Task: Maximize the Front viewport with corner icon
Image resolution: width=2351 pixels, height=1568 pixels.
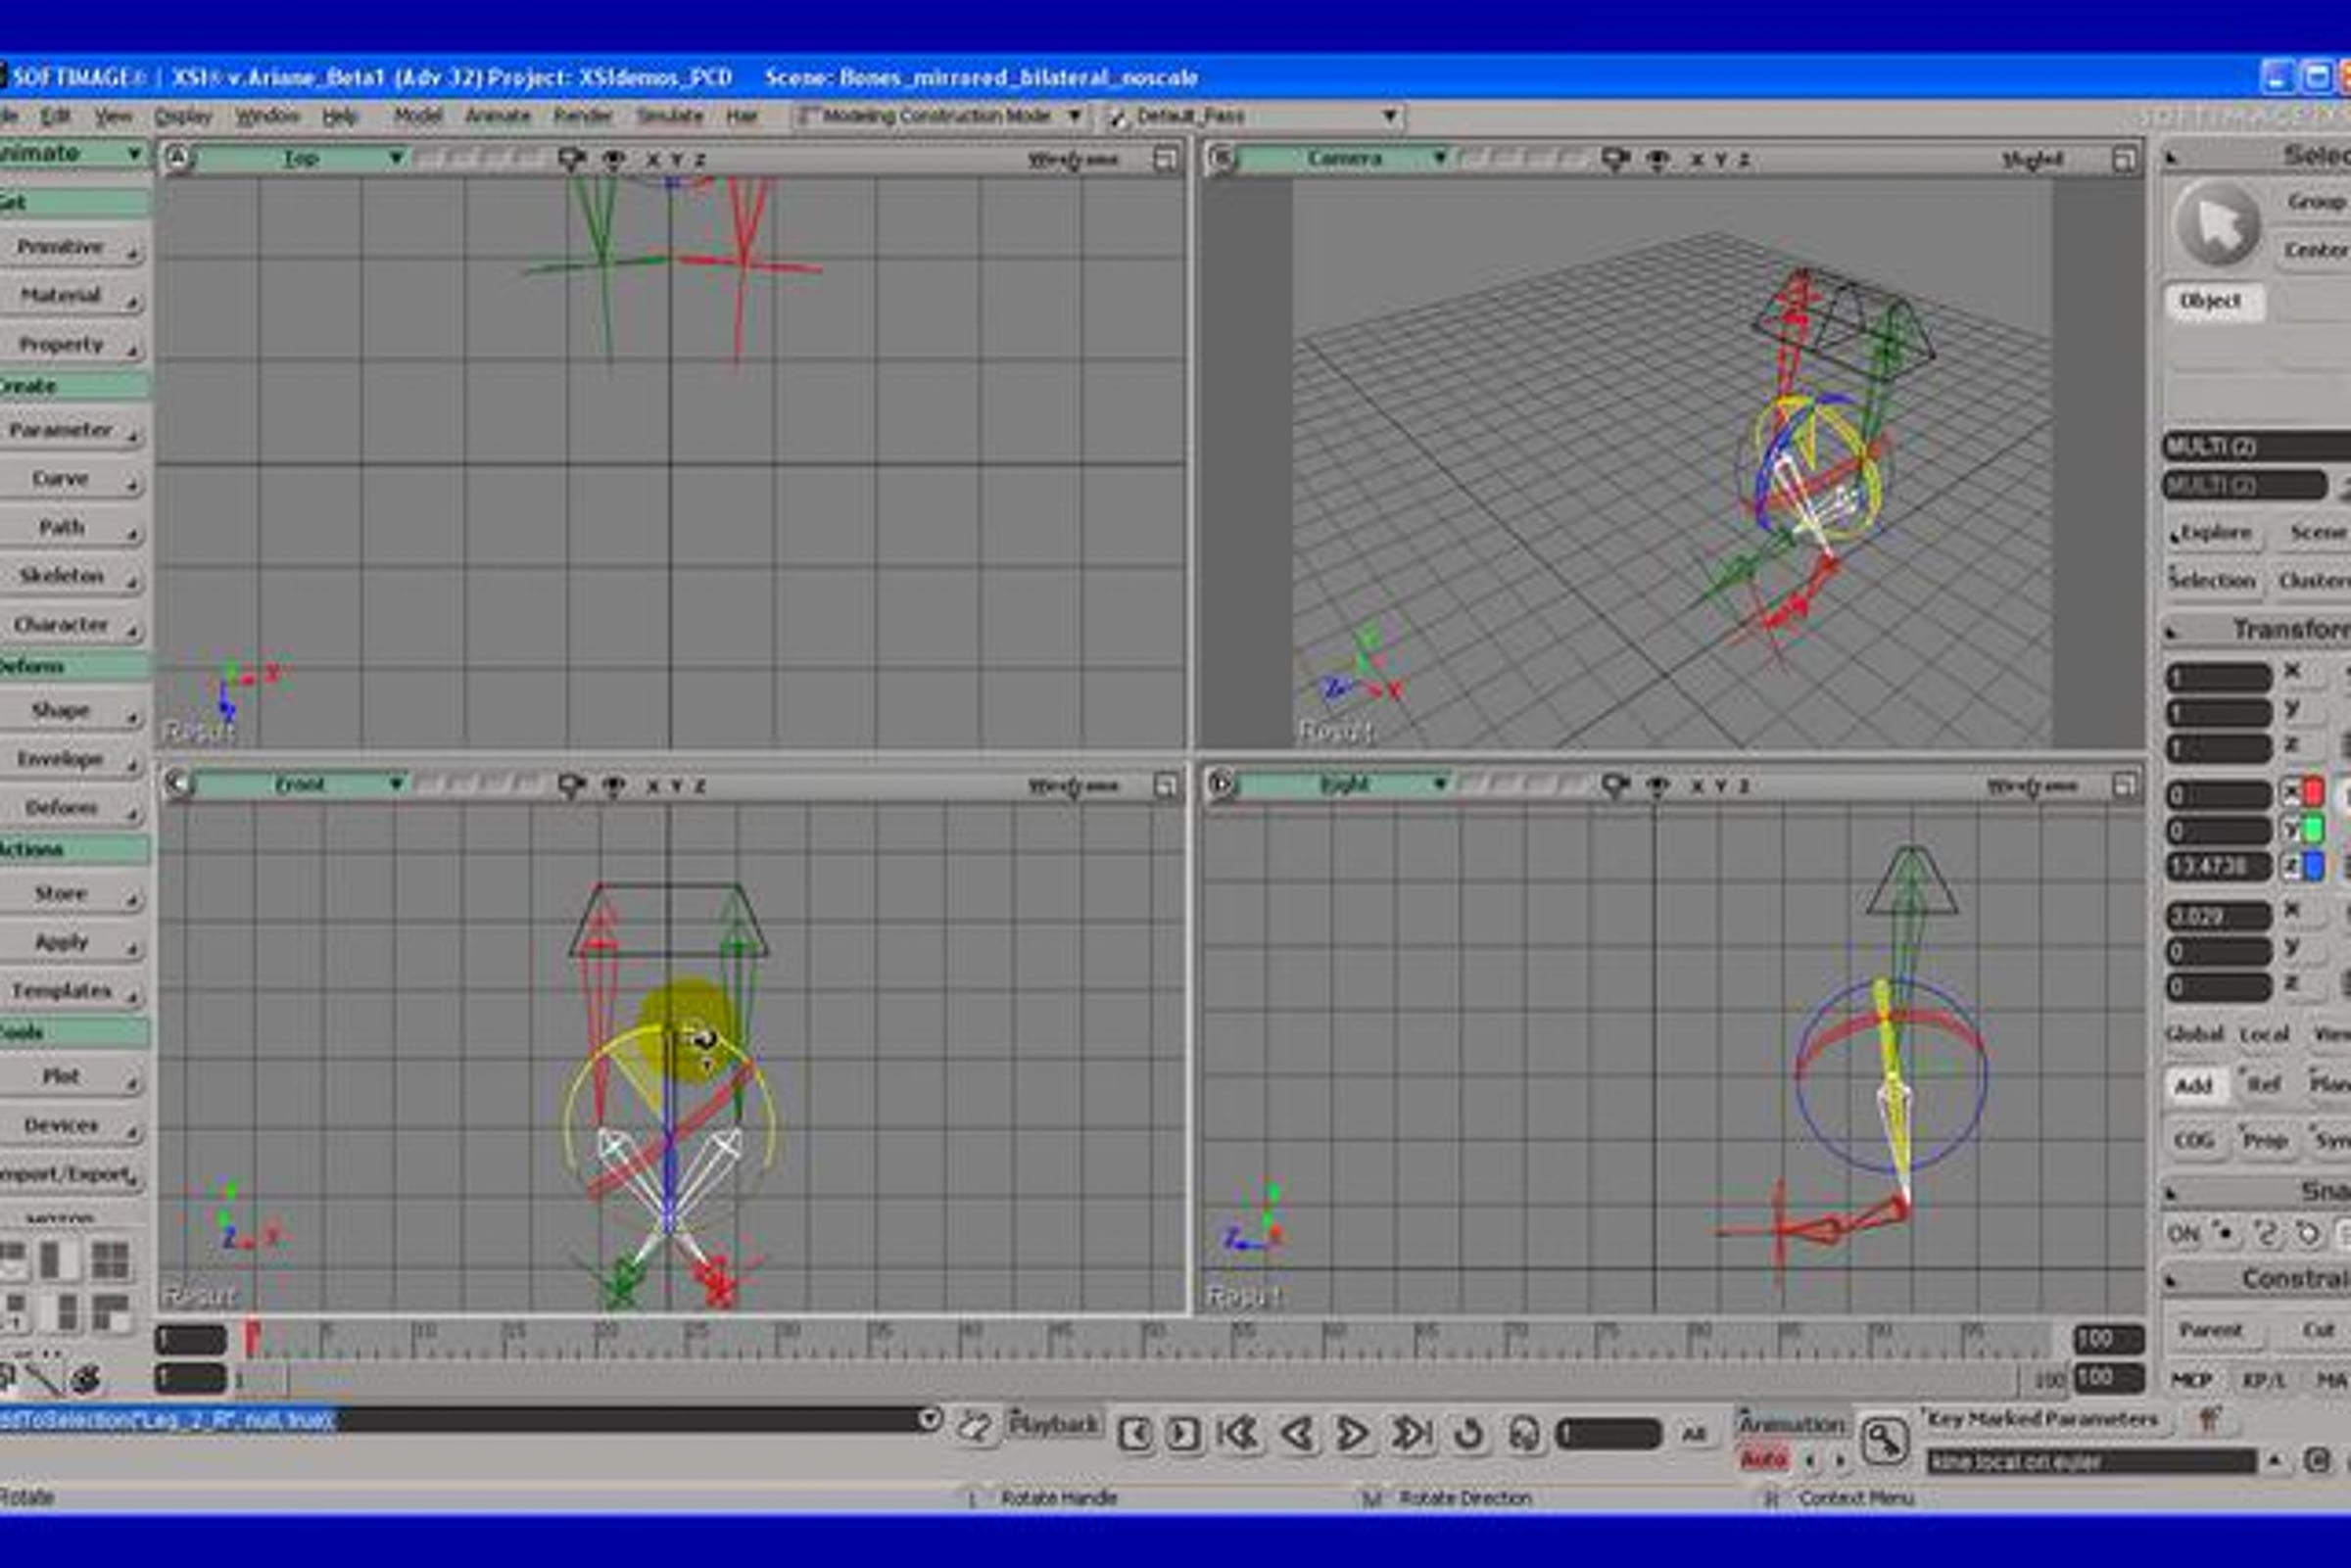Action: pos(1165,786)
